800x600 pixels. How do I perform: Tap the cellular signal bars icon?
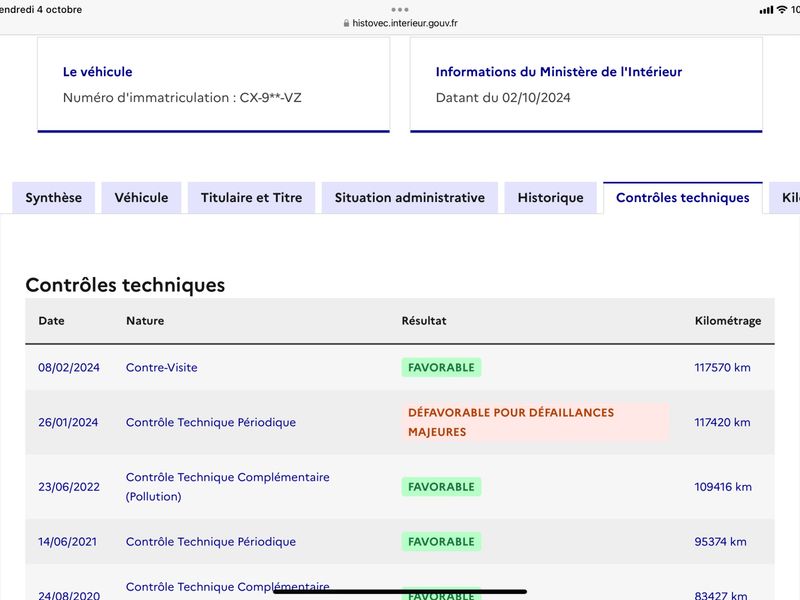tap(766, 10)
